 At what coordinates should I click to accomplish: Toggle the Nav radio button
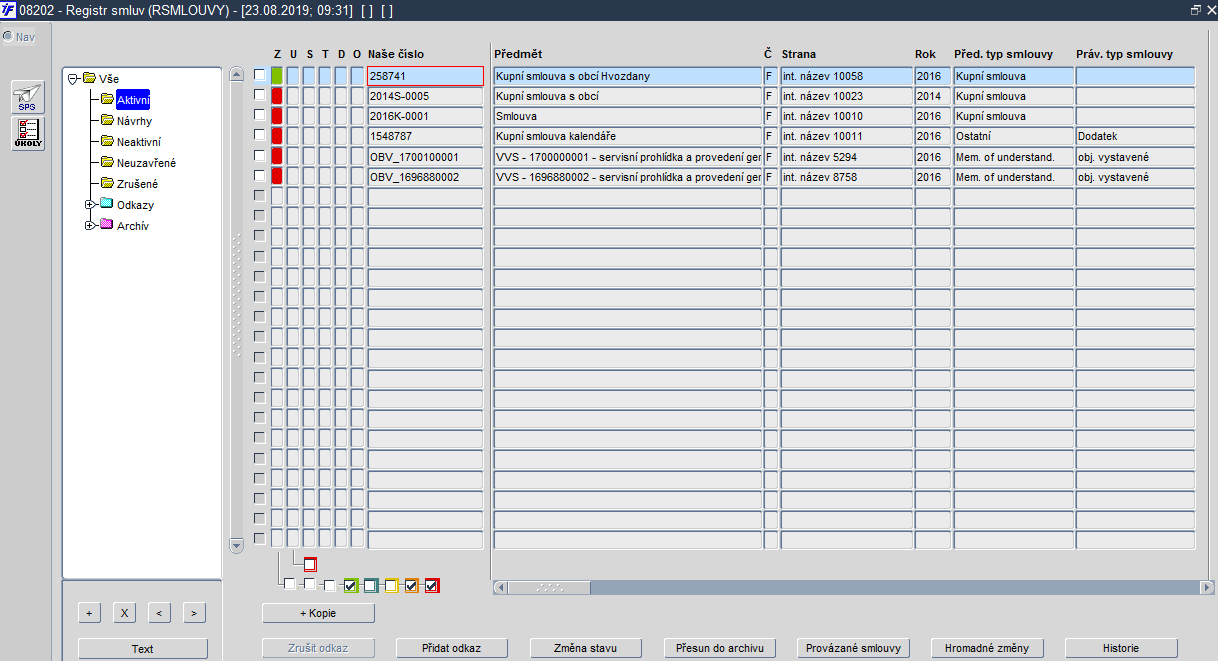point(8,36)
